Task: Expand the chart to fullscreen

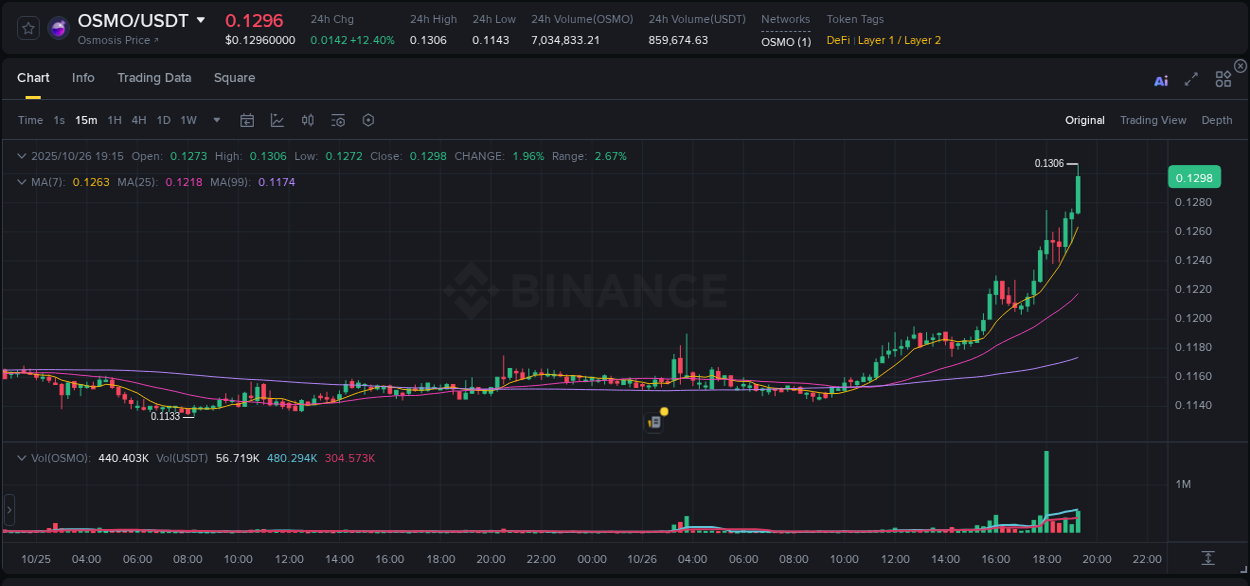Action: (1191, 80)
